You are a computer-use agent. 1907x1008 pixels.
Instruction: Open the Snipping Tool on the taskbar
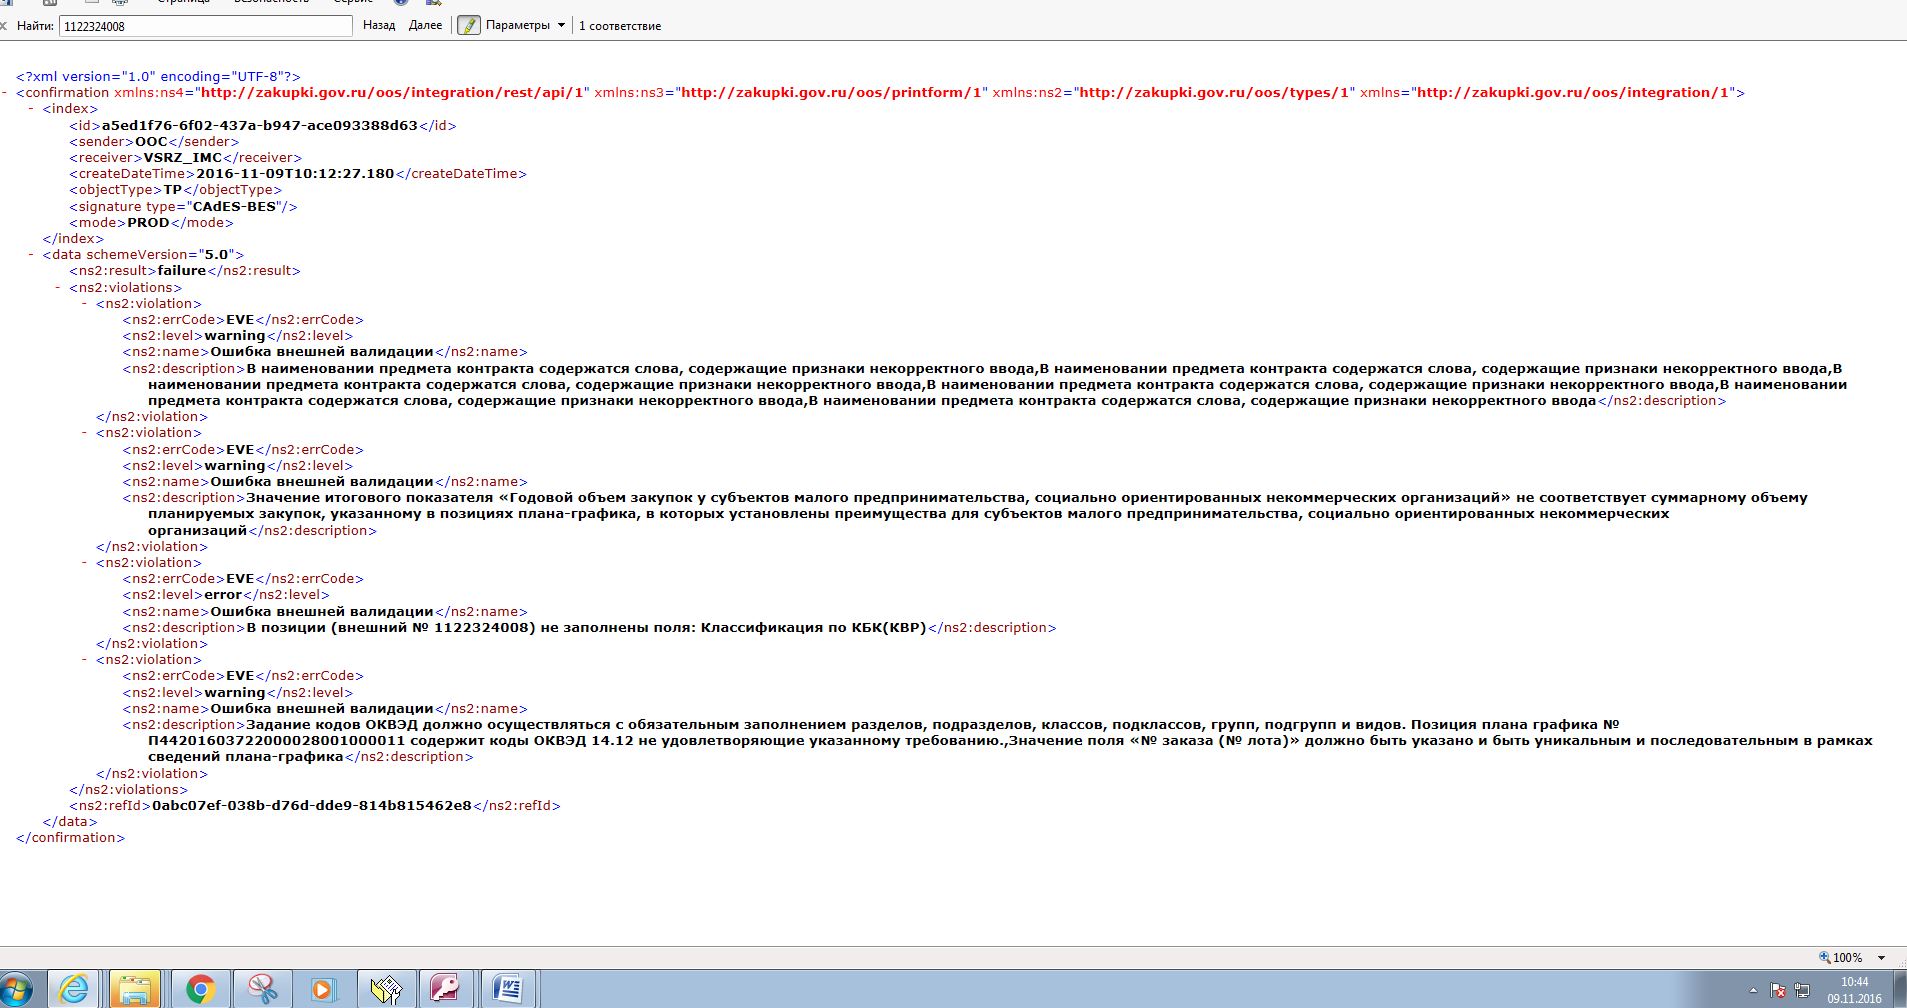pyautogui.click(x=263, y=990)
